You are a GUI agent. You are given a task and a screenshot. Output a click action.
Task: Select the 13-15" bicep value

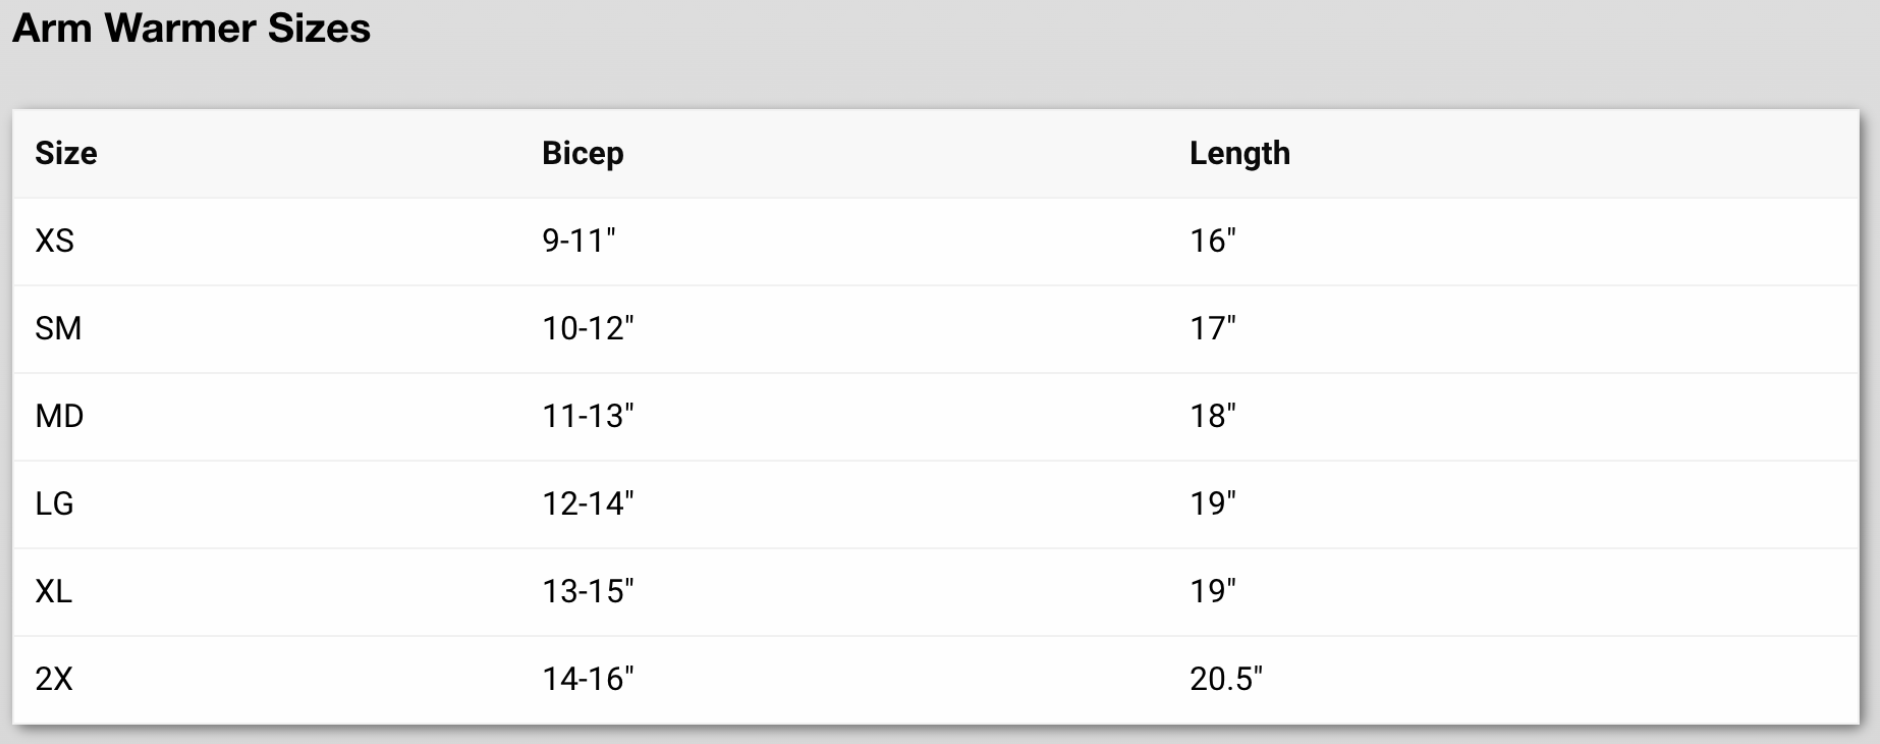tap(588, 591)
